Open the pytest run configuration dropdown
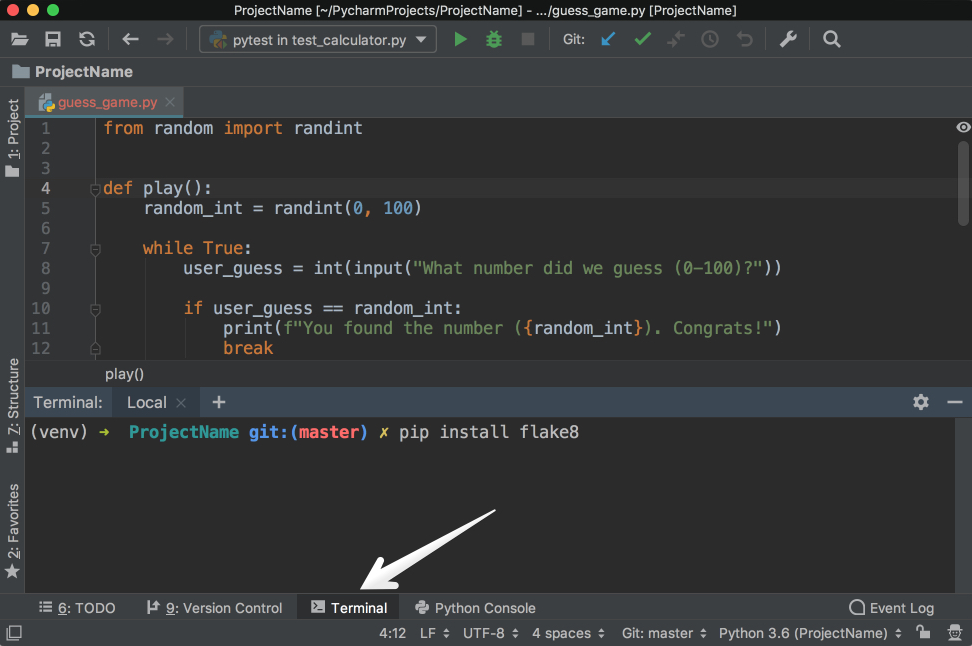 click(x=317, y=40)
